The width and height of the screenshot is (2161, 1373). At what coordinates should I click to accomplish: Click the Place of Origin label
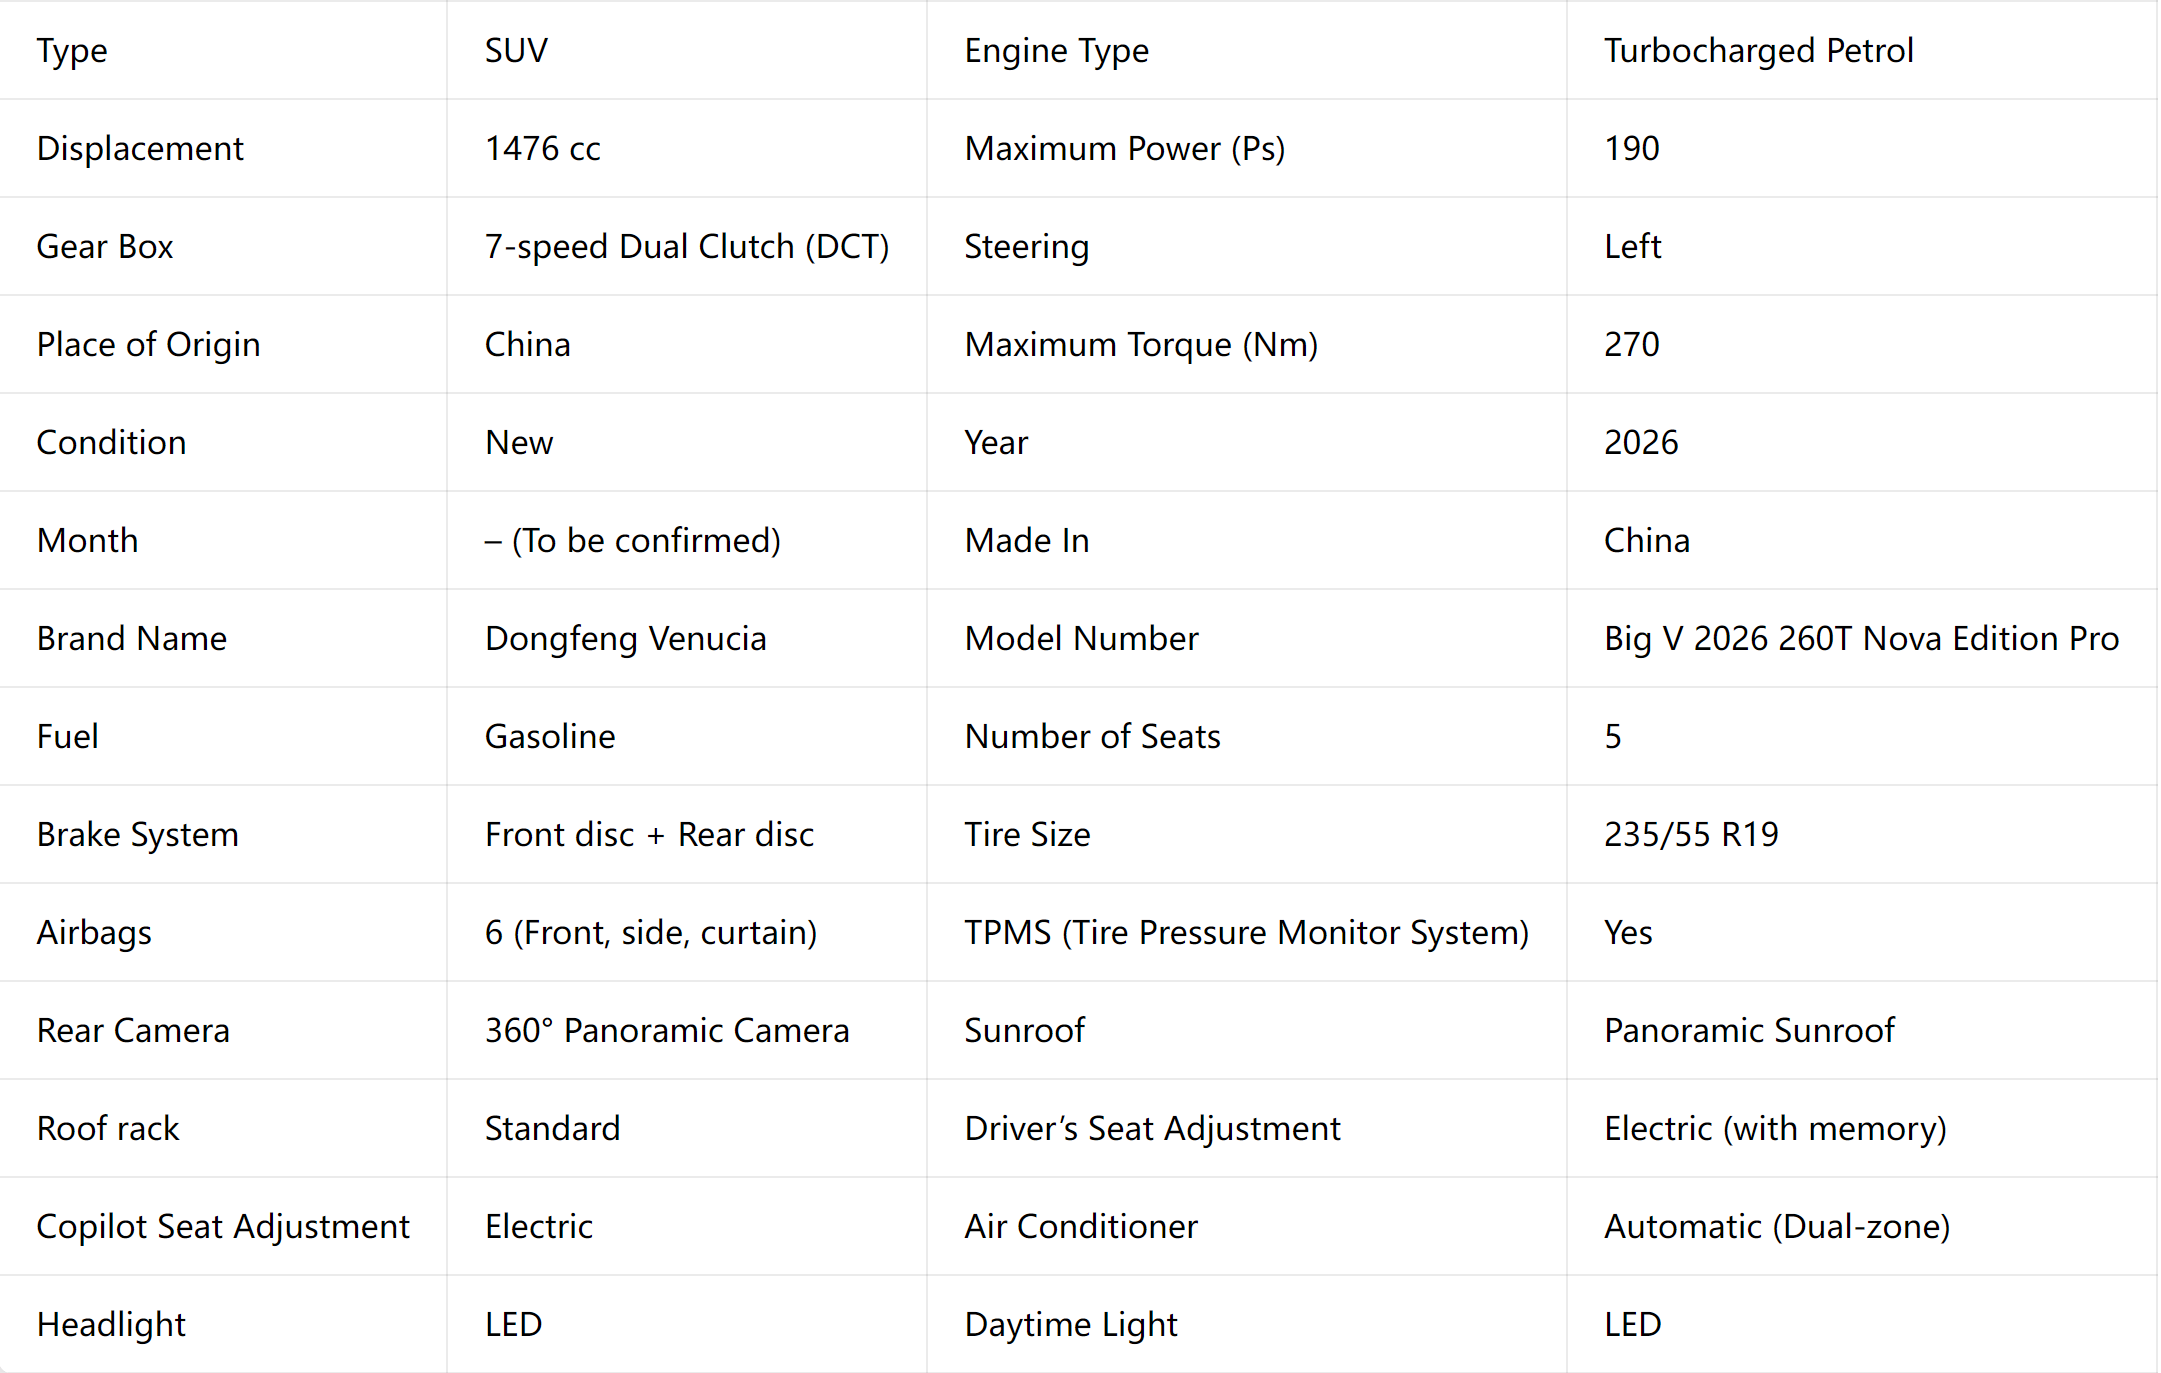point(148,344)
